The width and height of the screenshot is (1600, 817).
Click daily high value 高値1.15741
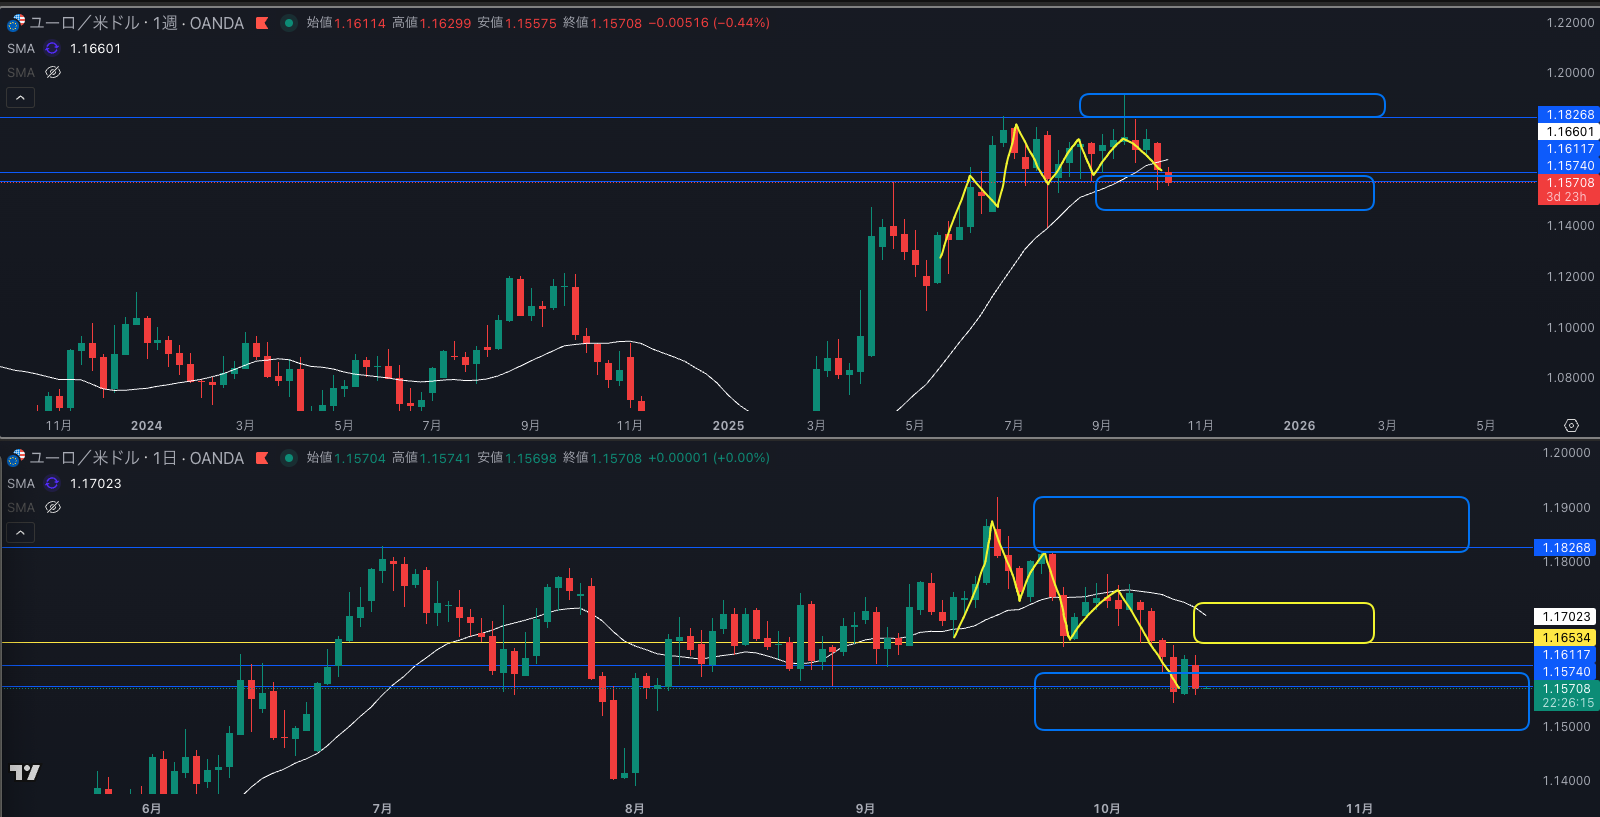431,458
